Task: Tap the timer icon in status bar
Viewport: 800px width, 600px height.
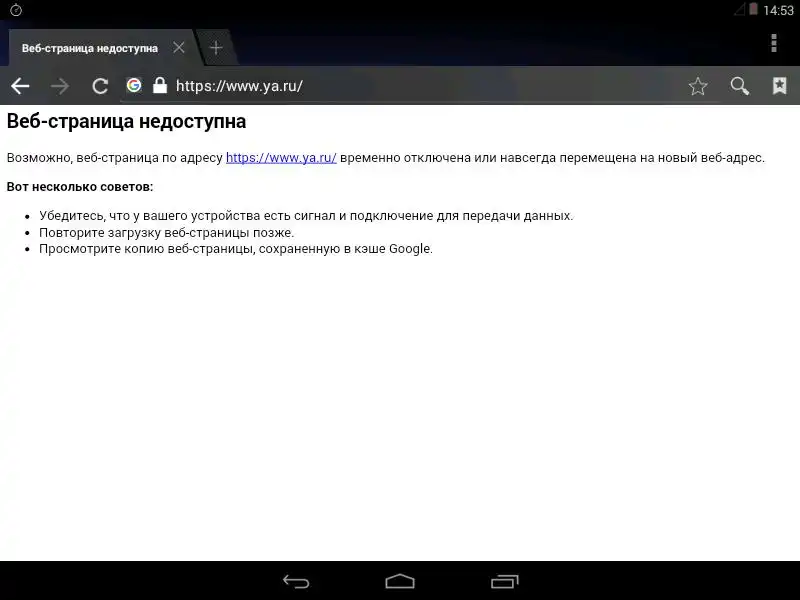Action: click(16, 10)
